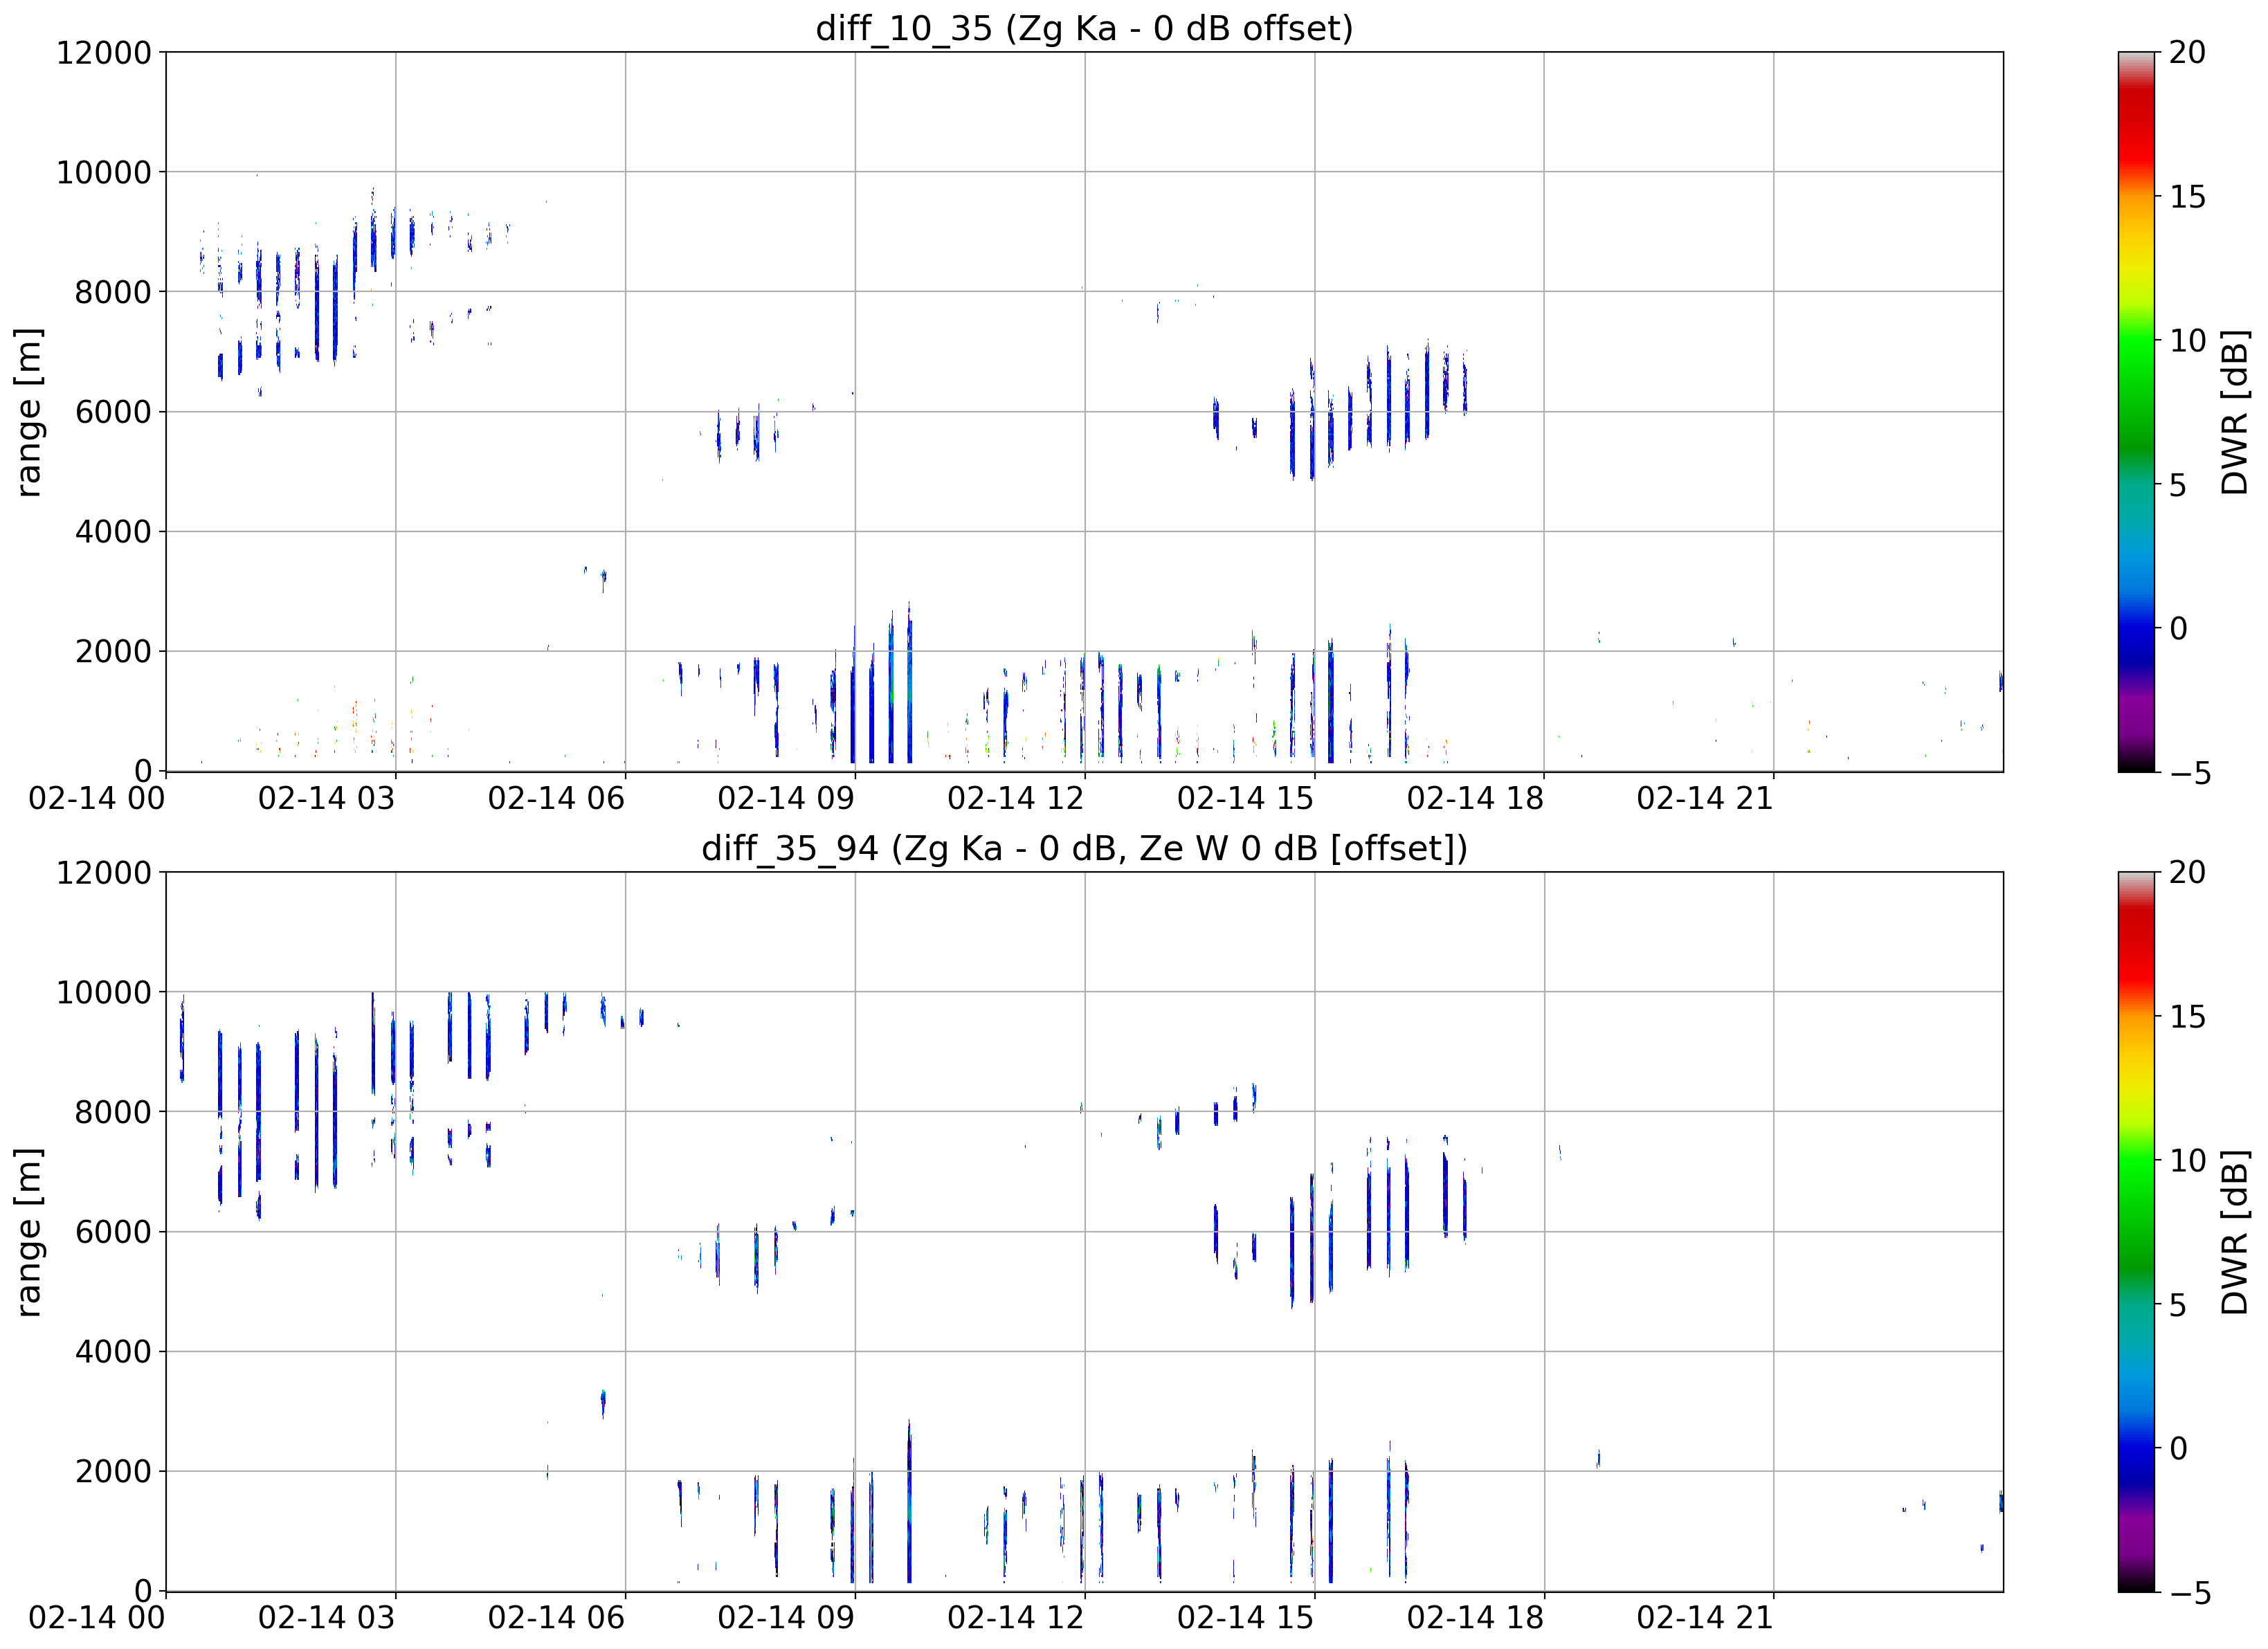Screen dimensions: 2268x1649
Task: Click bottom colorbar tick label '20'
Action: click(2188, 872)
